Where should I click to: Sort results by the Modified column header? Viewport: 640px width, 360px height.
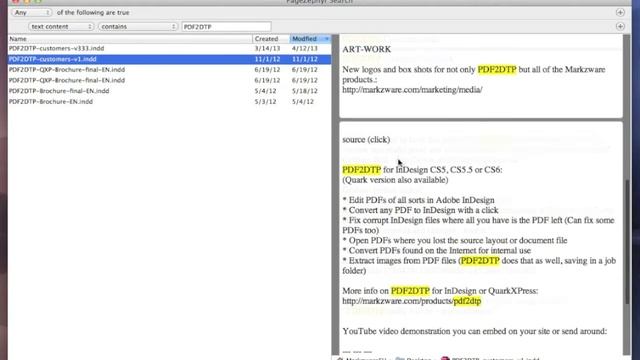(x=310, y=39)
